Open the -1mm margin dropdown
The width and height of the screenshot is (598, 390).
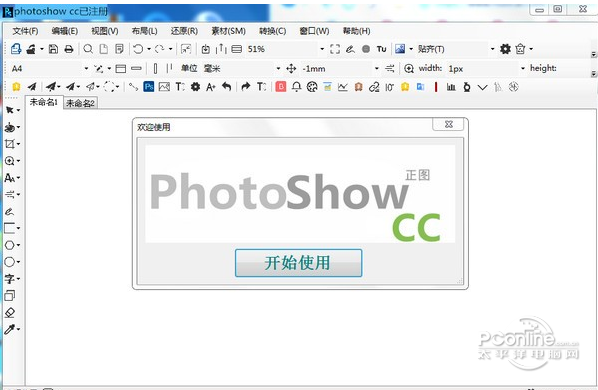377,69
